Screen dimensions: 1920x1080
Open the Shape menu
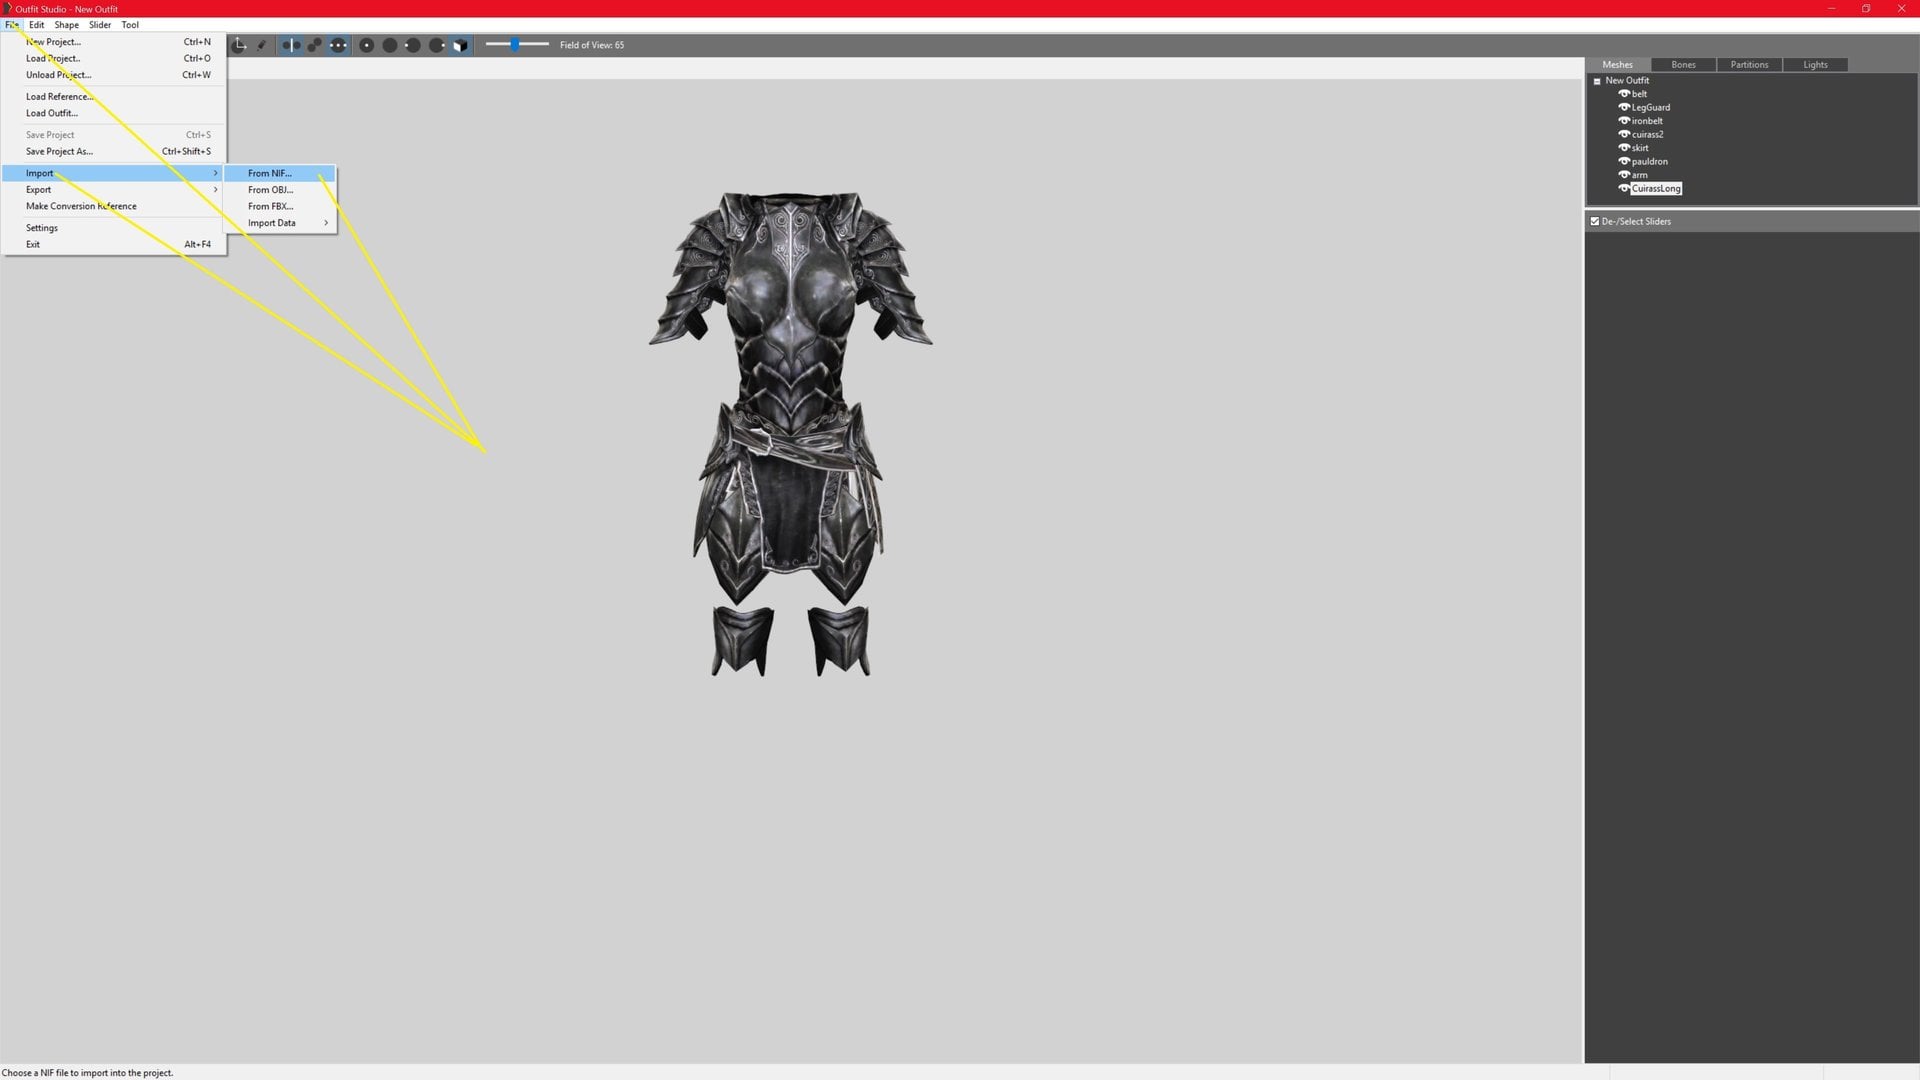click(67, 25)
